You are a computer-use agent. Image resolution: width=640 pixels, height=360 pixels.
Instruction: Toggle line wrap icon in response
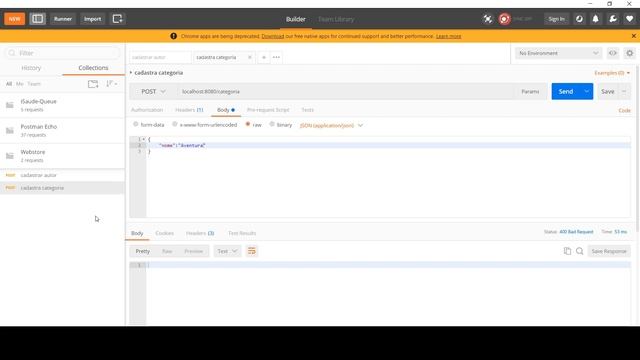tap(251, 251)
